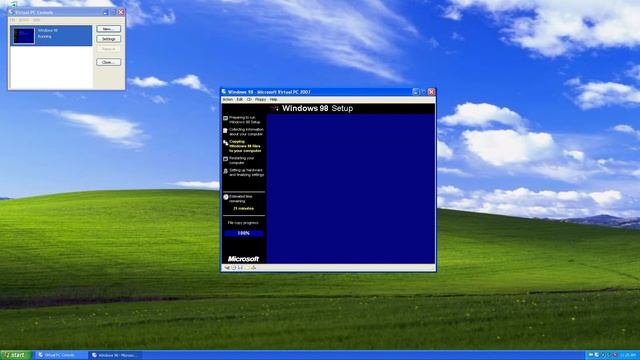
Task: Open Settings in Virtual PC Console
Action: (109, 39)
